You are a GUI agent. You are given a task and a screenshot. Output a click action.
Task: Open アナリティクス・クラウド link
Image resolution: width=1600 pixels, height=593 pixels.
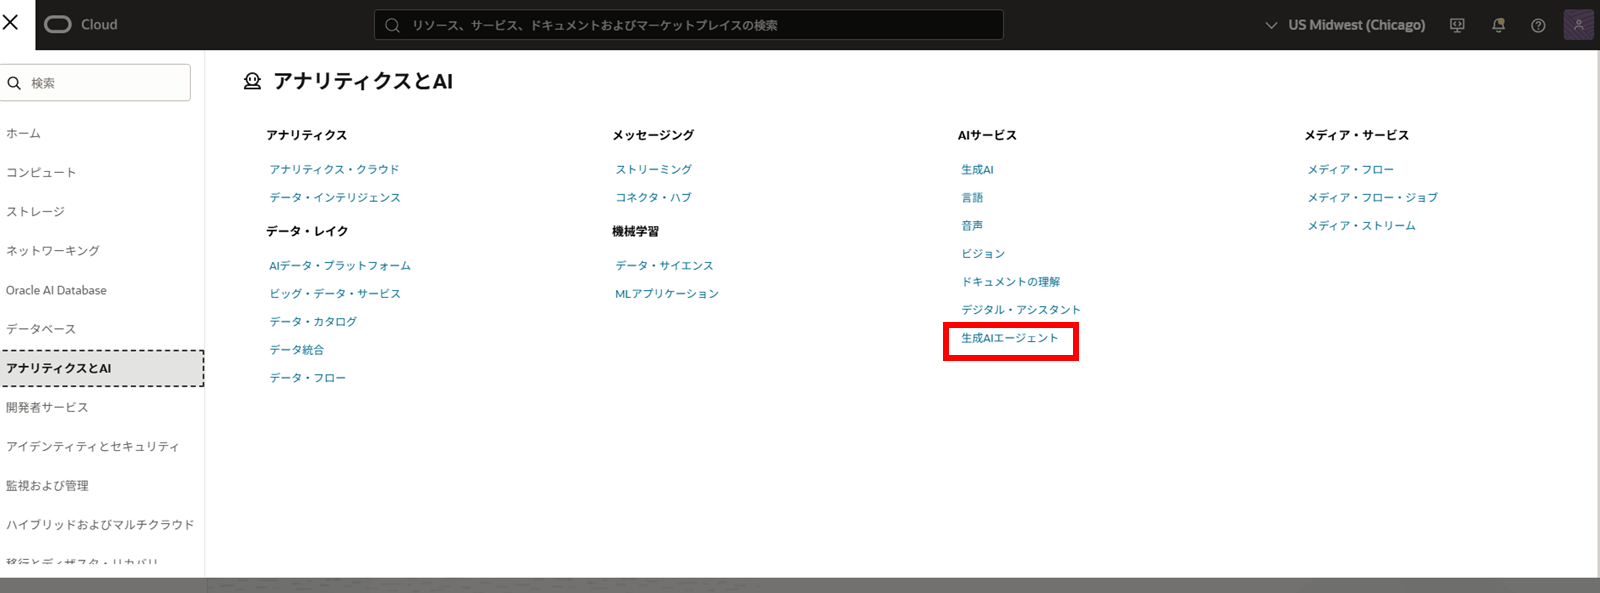click(x=334, y=169)
